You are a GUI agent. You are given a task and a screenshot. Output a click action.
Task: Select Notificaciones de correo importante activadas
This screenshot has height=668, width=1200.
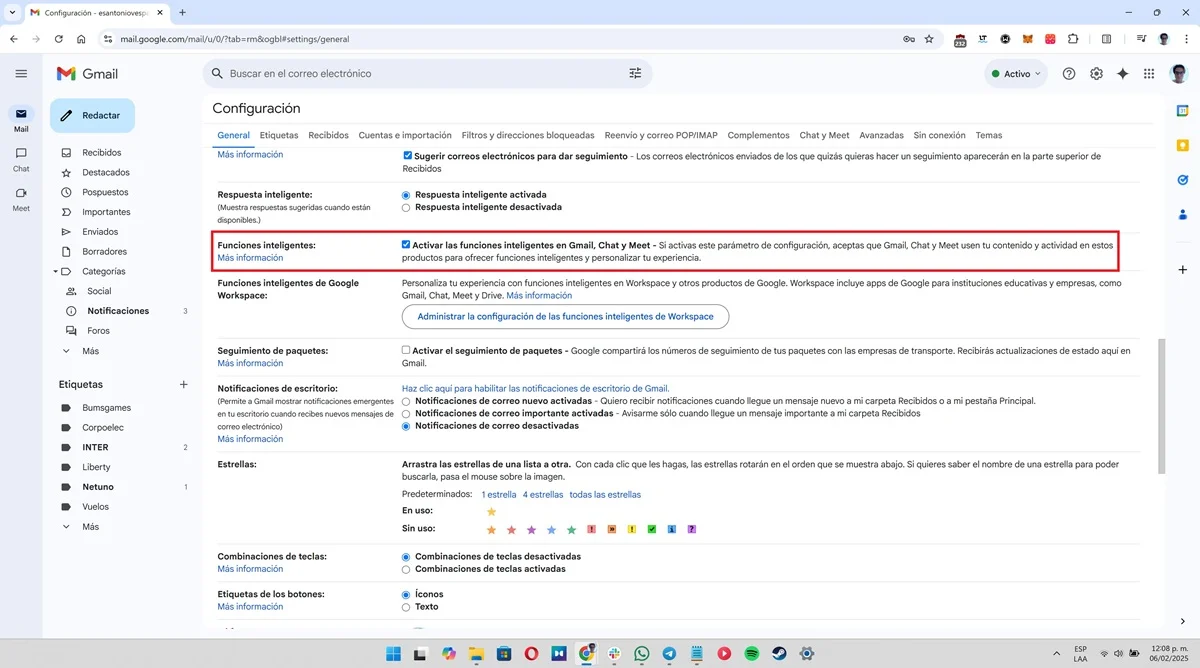pos(406,413)
